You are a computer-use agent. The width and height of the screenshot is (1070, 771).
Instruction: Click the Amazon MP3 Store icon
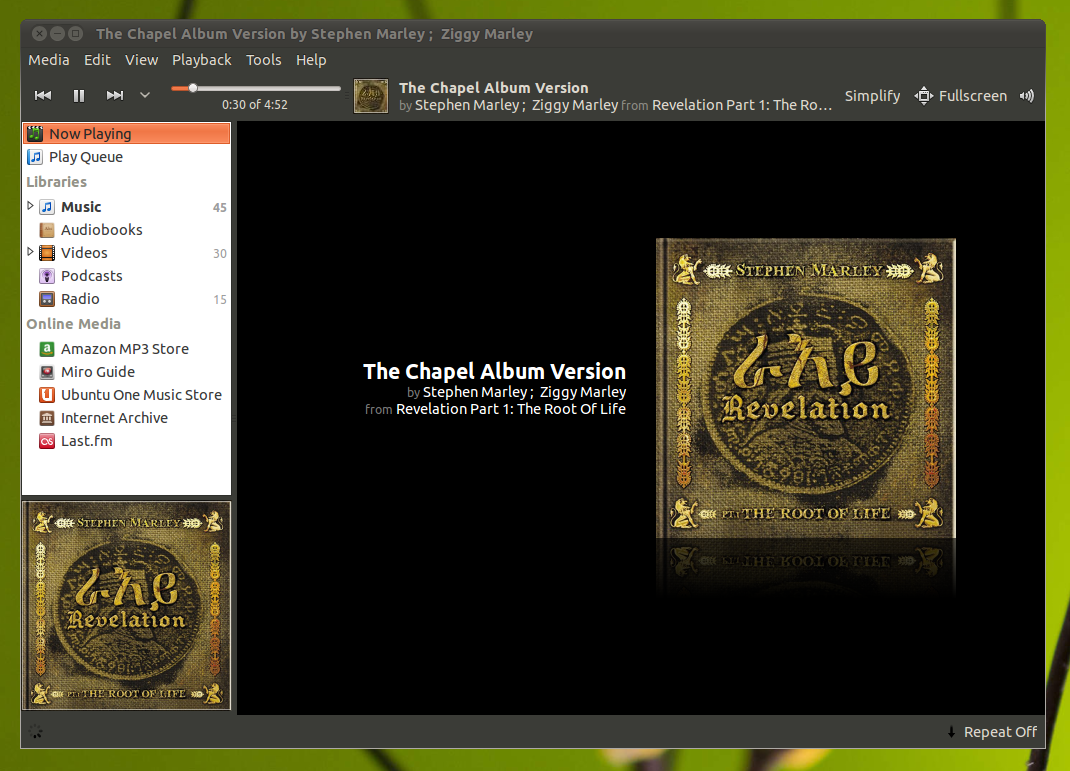pos(47,349)
